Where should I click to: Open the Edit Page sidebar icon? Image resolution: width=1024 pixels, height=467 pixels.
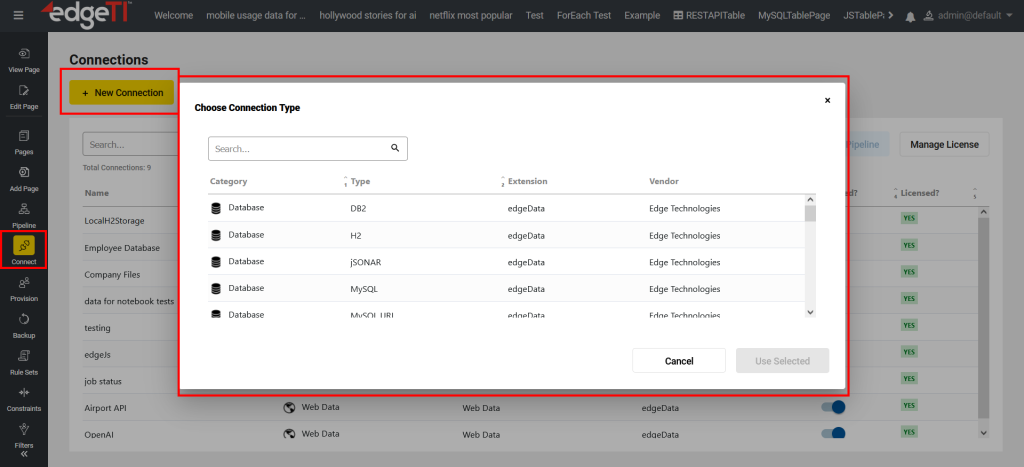(24, 96)
